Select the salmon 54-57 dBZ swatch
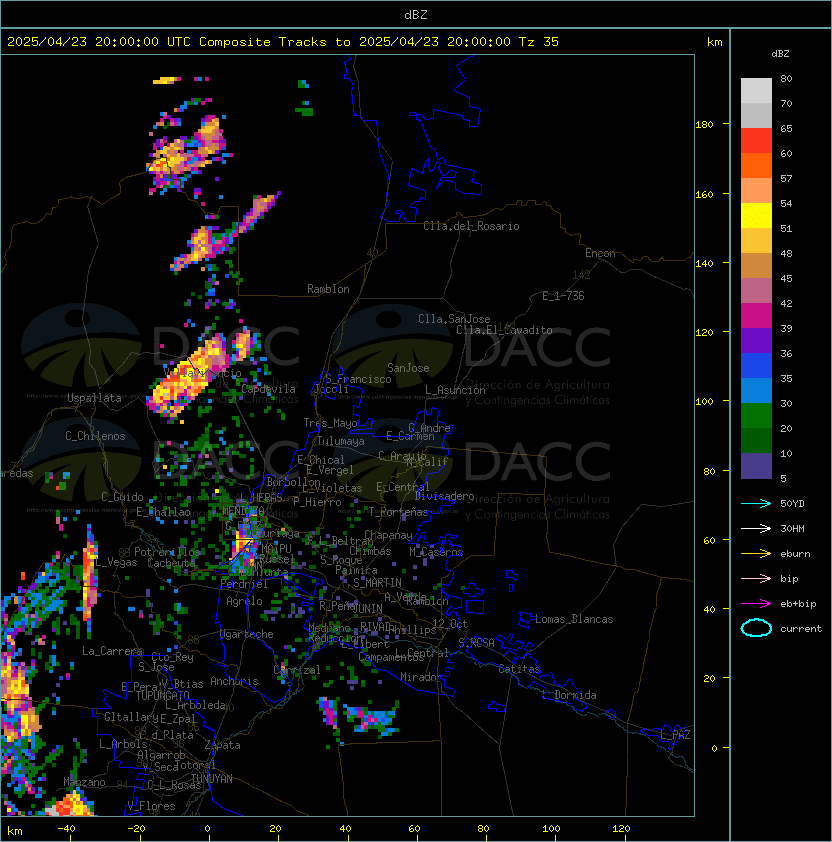The height and width of the screenshot is (842, 832). pos(756,191)
